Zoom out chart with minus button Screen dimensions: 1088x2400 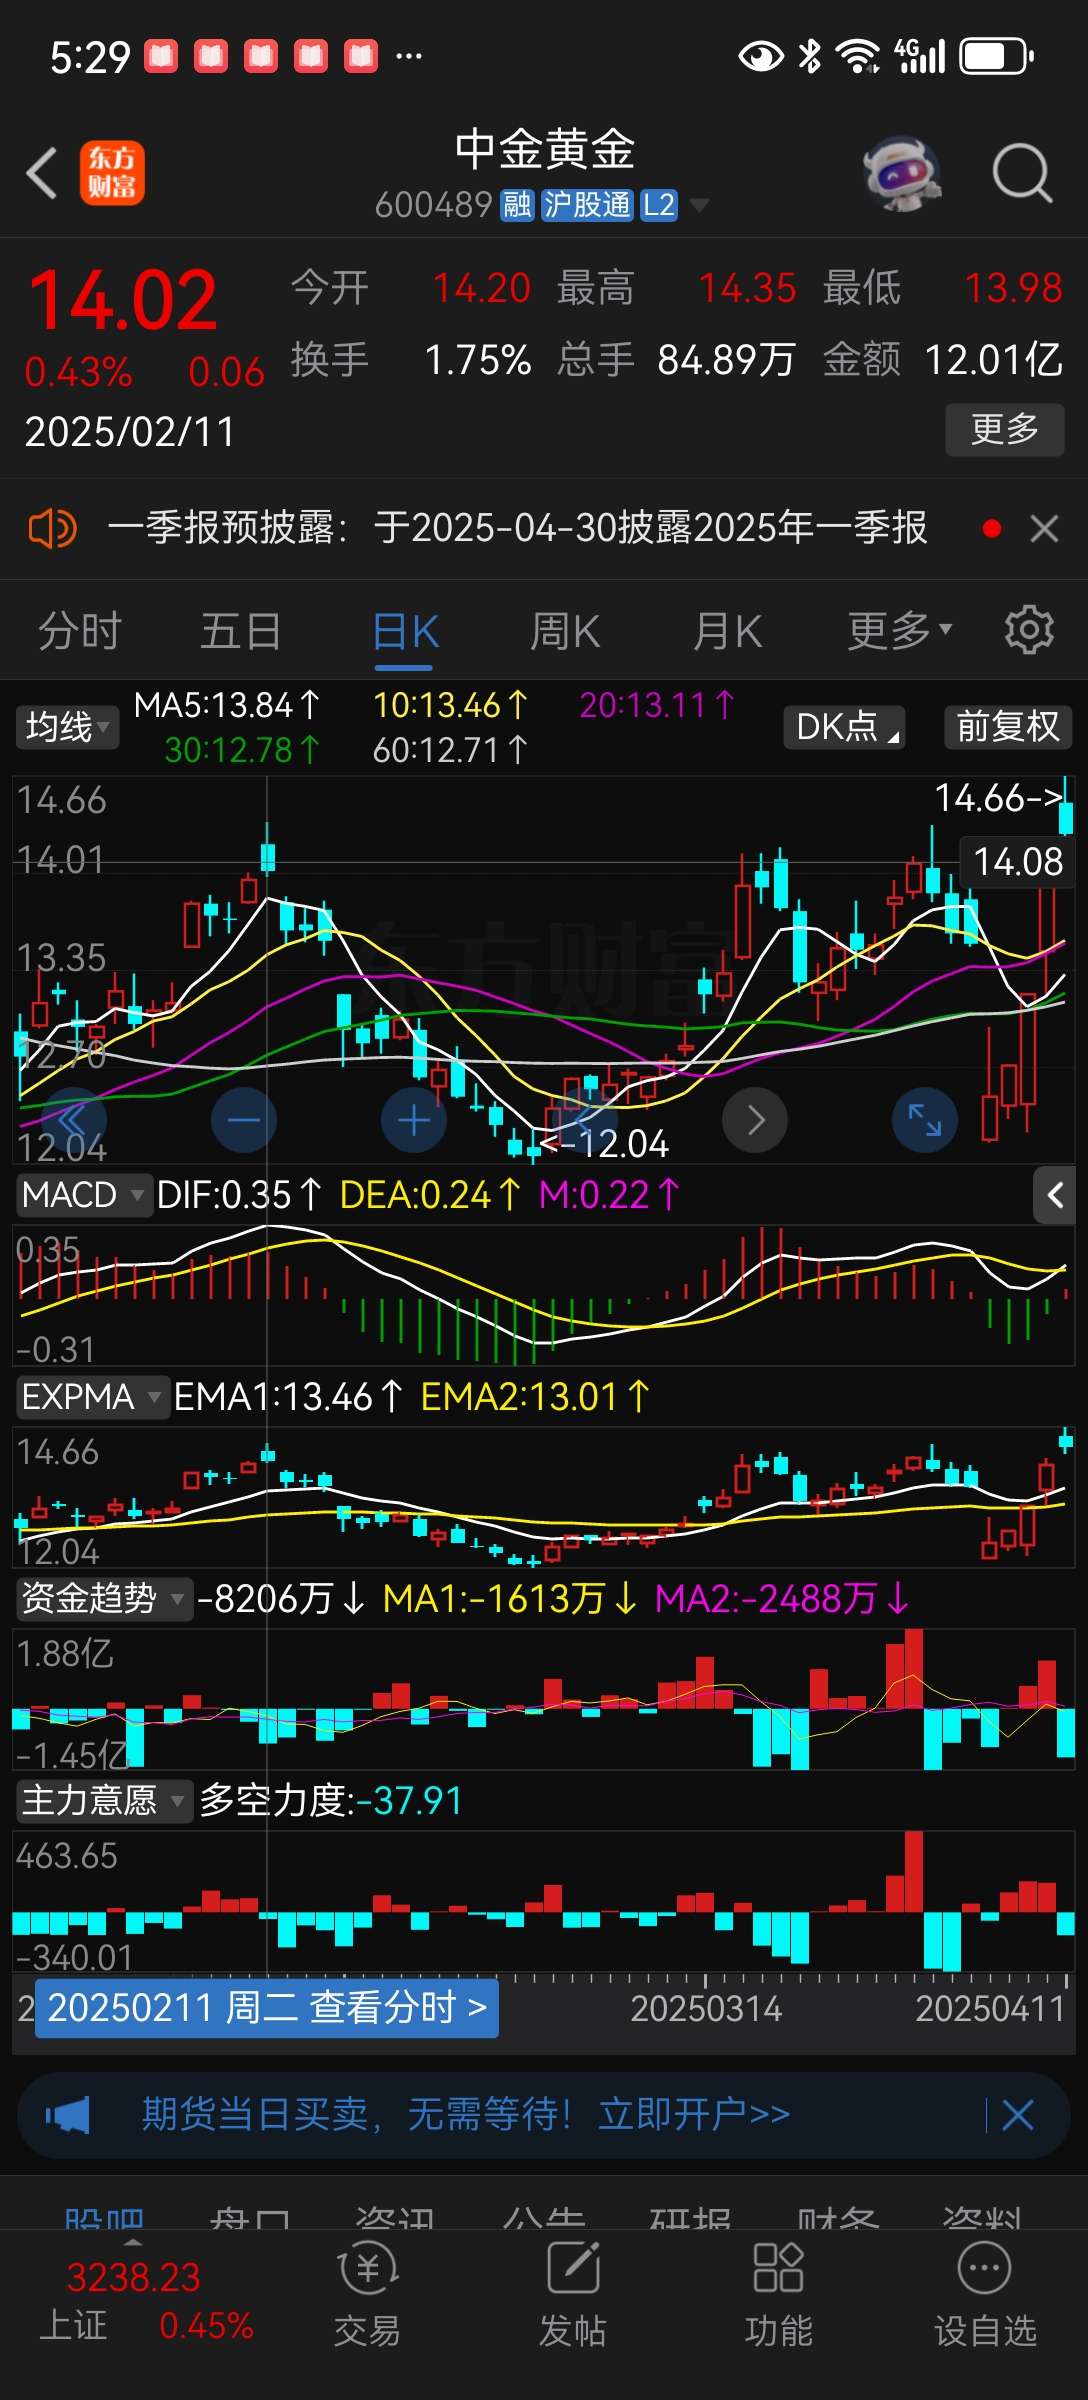tap(244, 1120)
